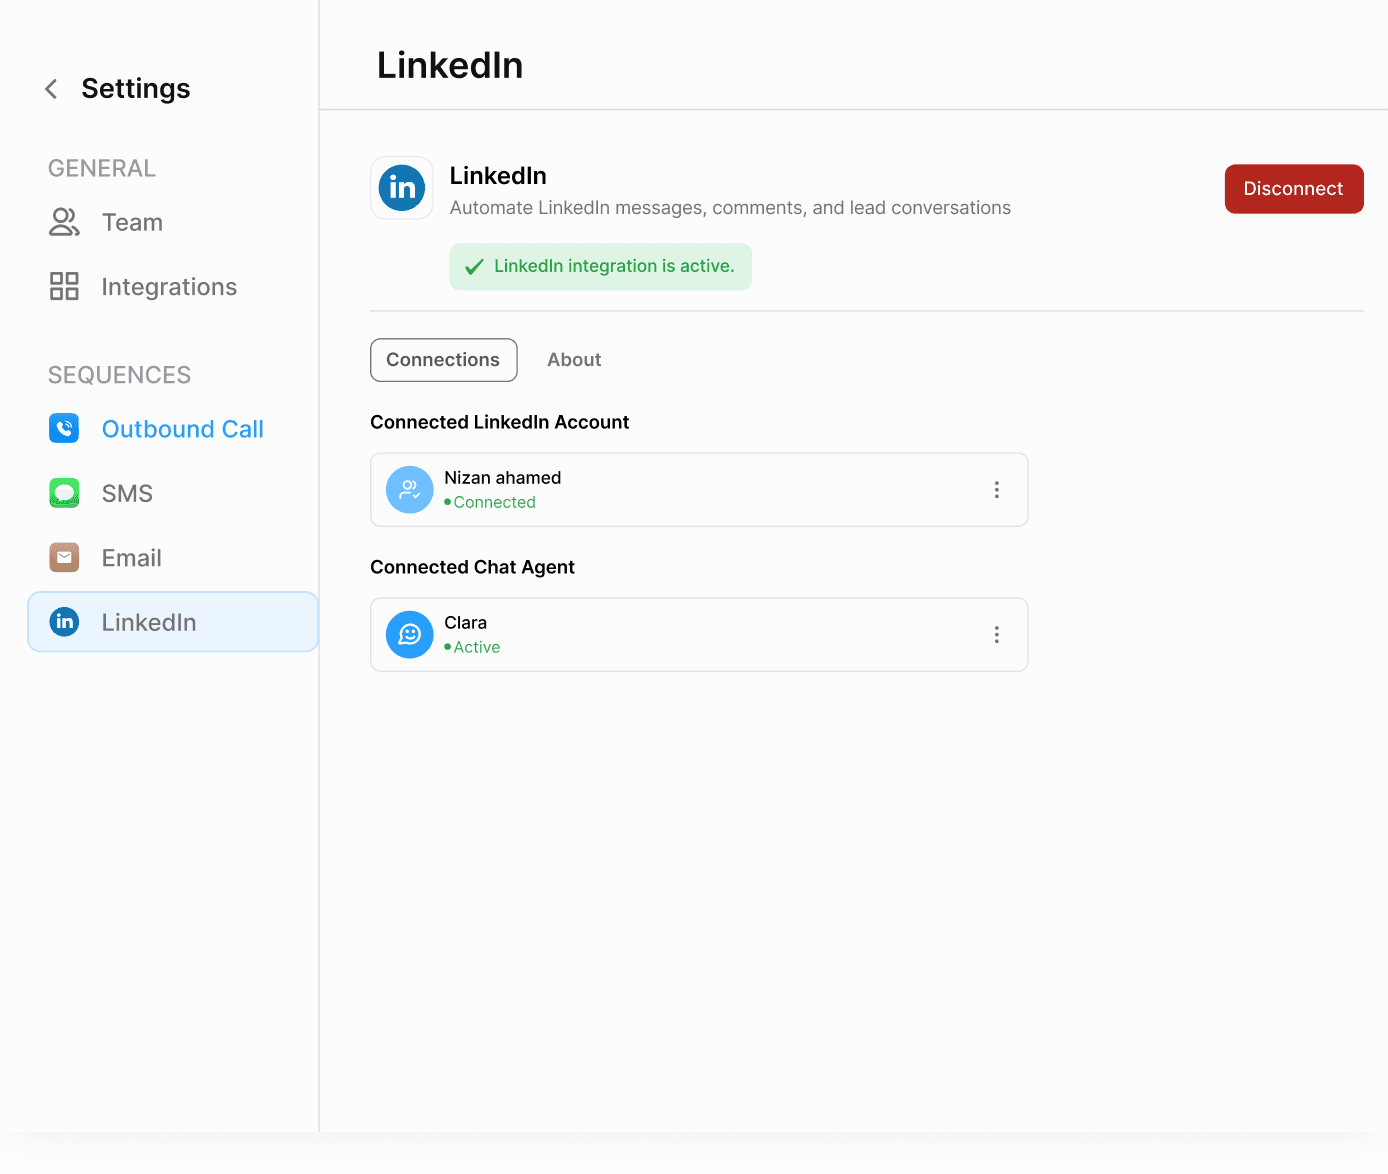
Task: Open Email sequence settings
Action: pyautogui.click(x=131, y=558)
